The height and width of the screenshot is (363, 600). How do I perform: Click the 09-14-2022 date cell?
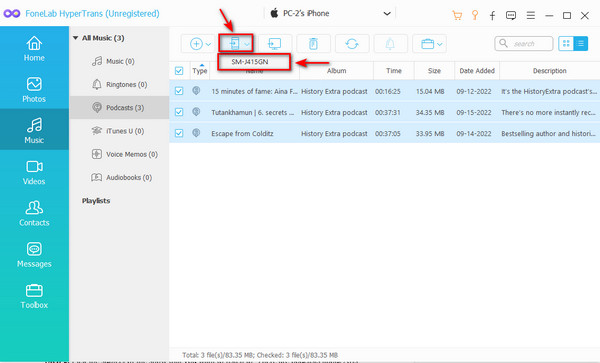pyautogui.click(x=474, y=133)
